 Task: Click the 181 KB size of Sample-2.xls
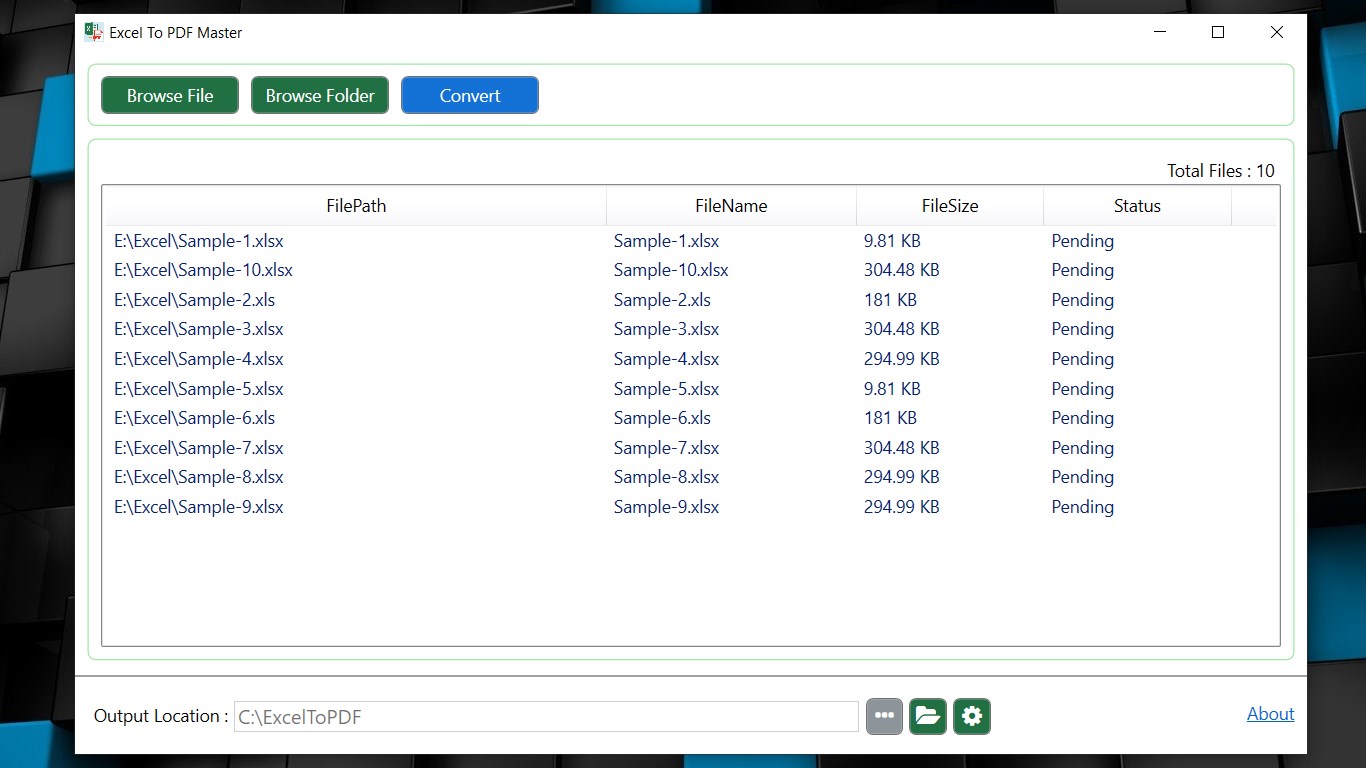click(x=890, y=300)
